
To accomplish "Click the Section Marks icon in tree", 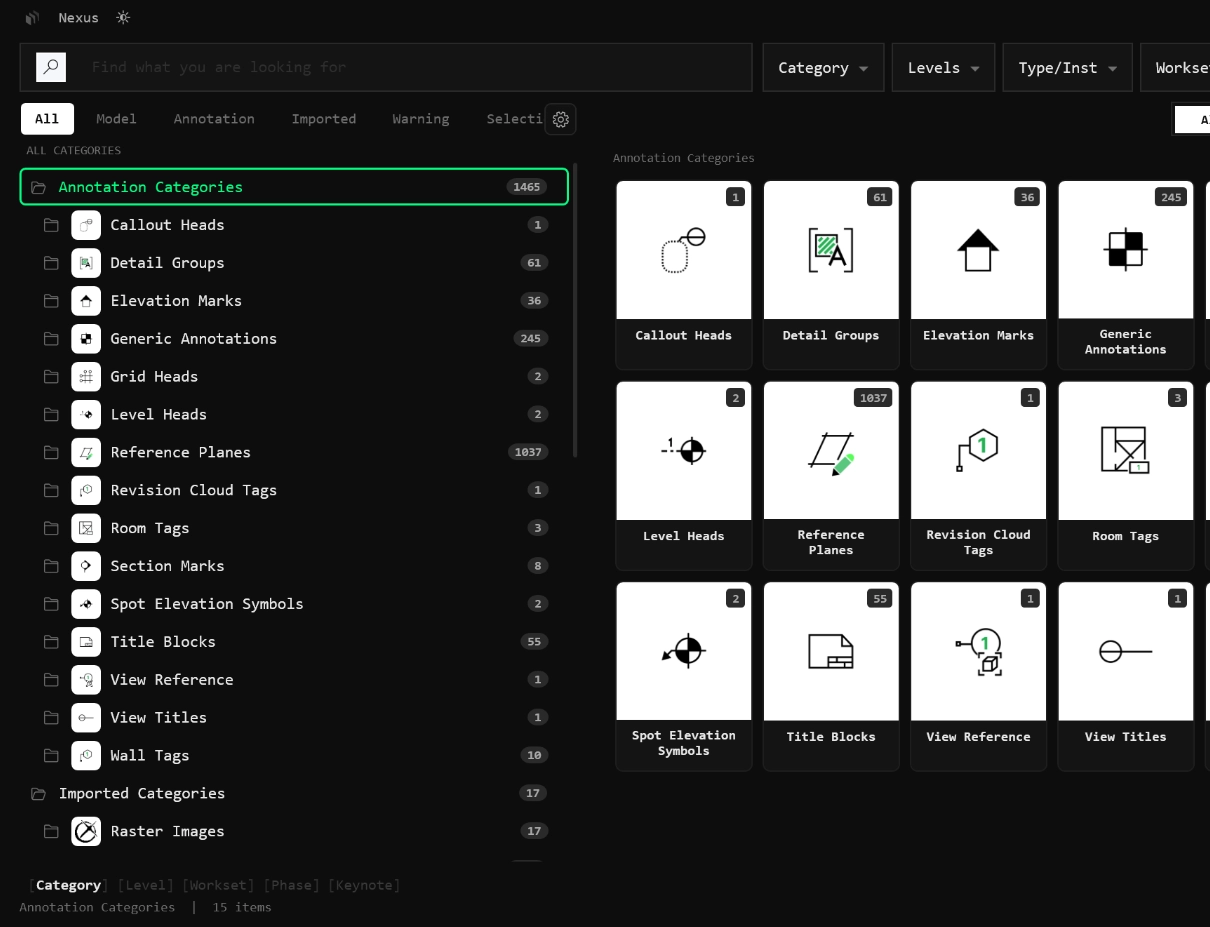I will click(x=86, y=566).
